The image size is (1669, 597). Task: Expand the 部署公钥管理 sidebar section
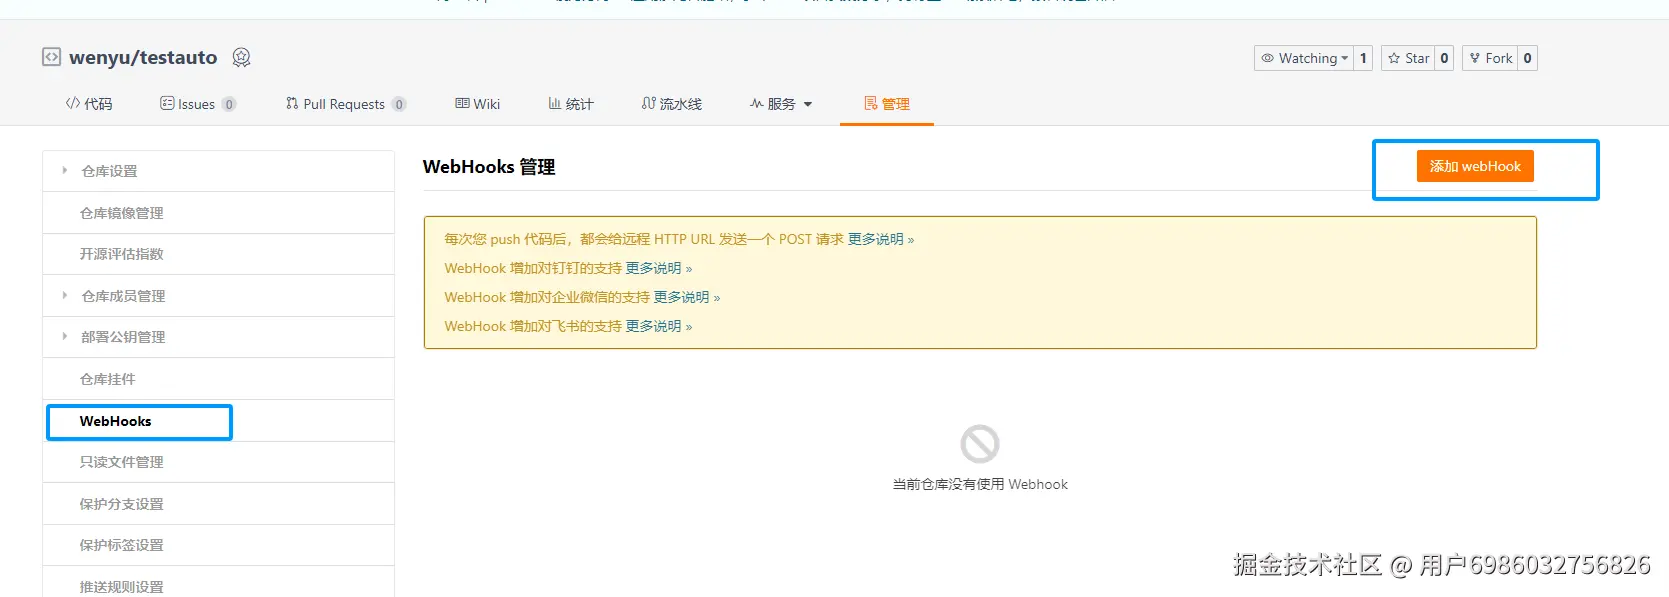pyautogui.click(x=123, y=337)
